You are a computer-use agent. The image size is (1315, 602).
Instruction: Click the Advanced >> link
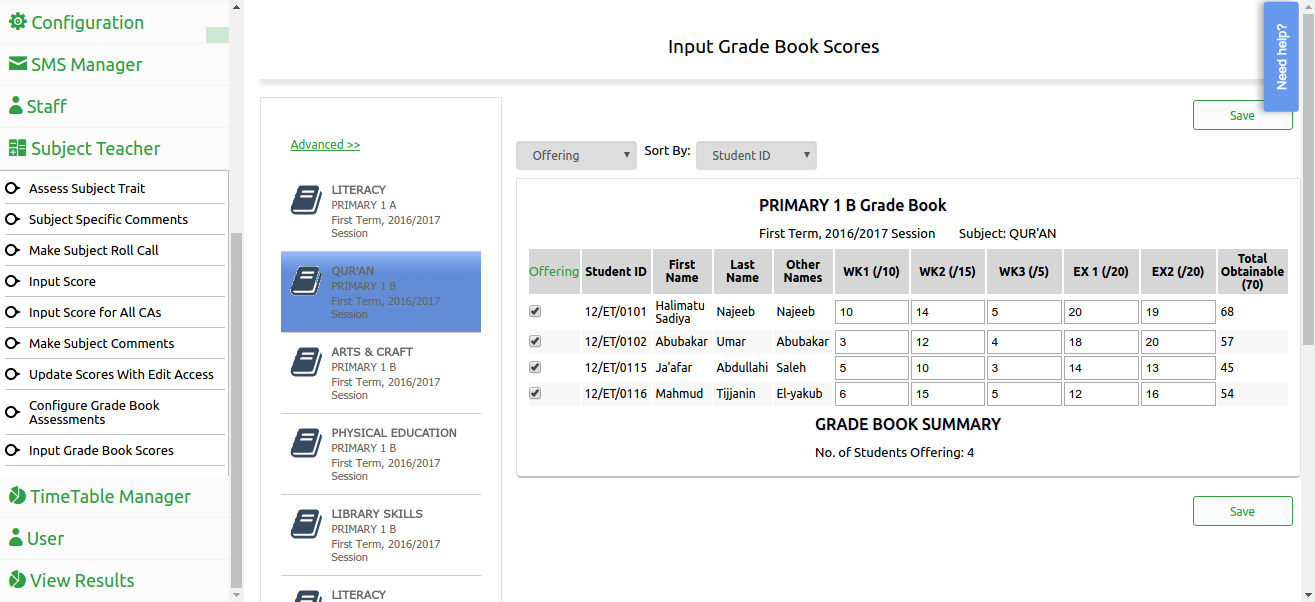pos(325,145)
